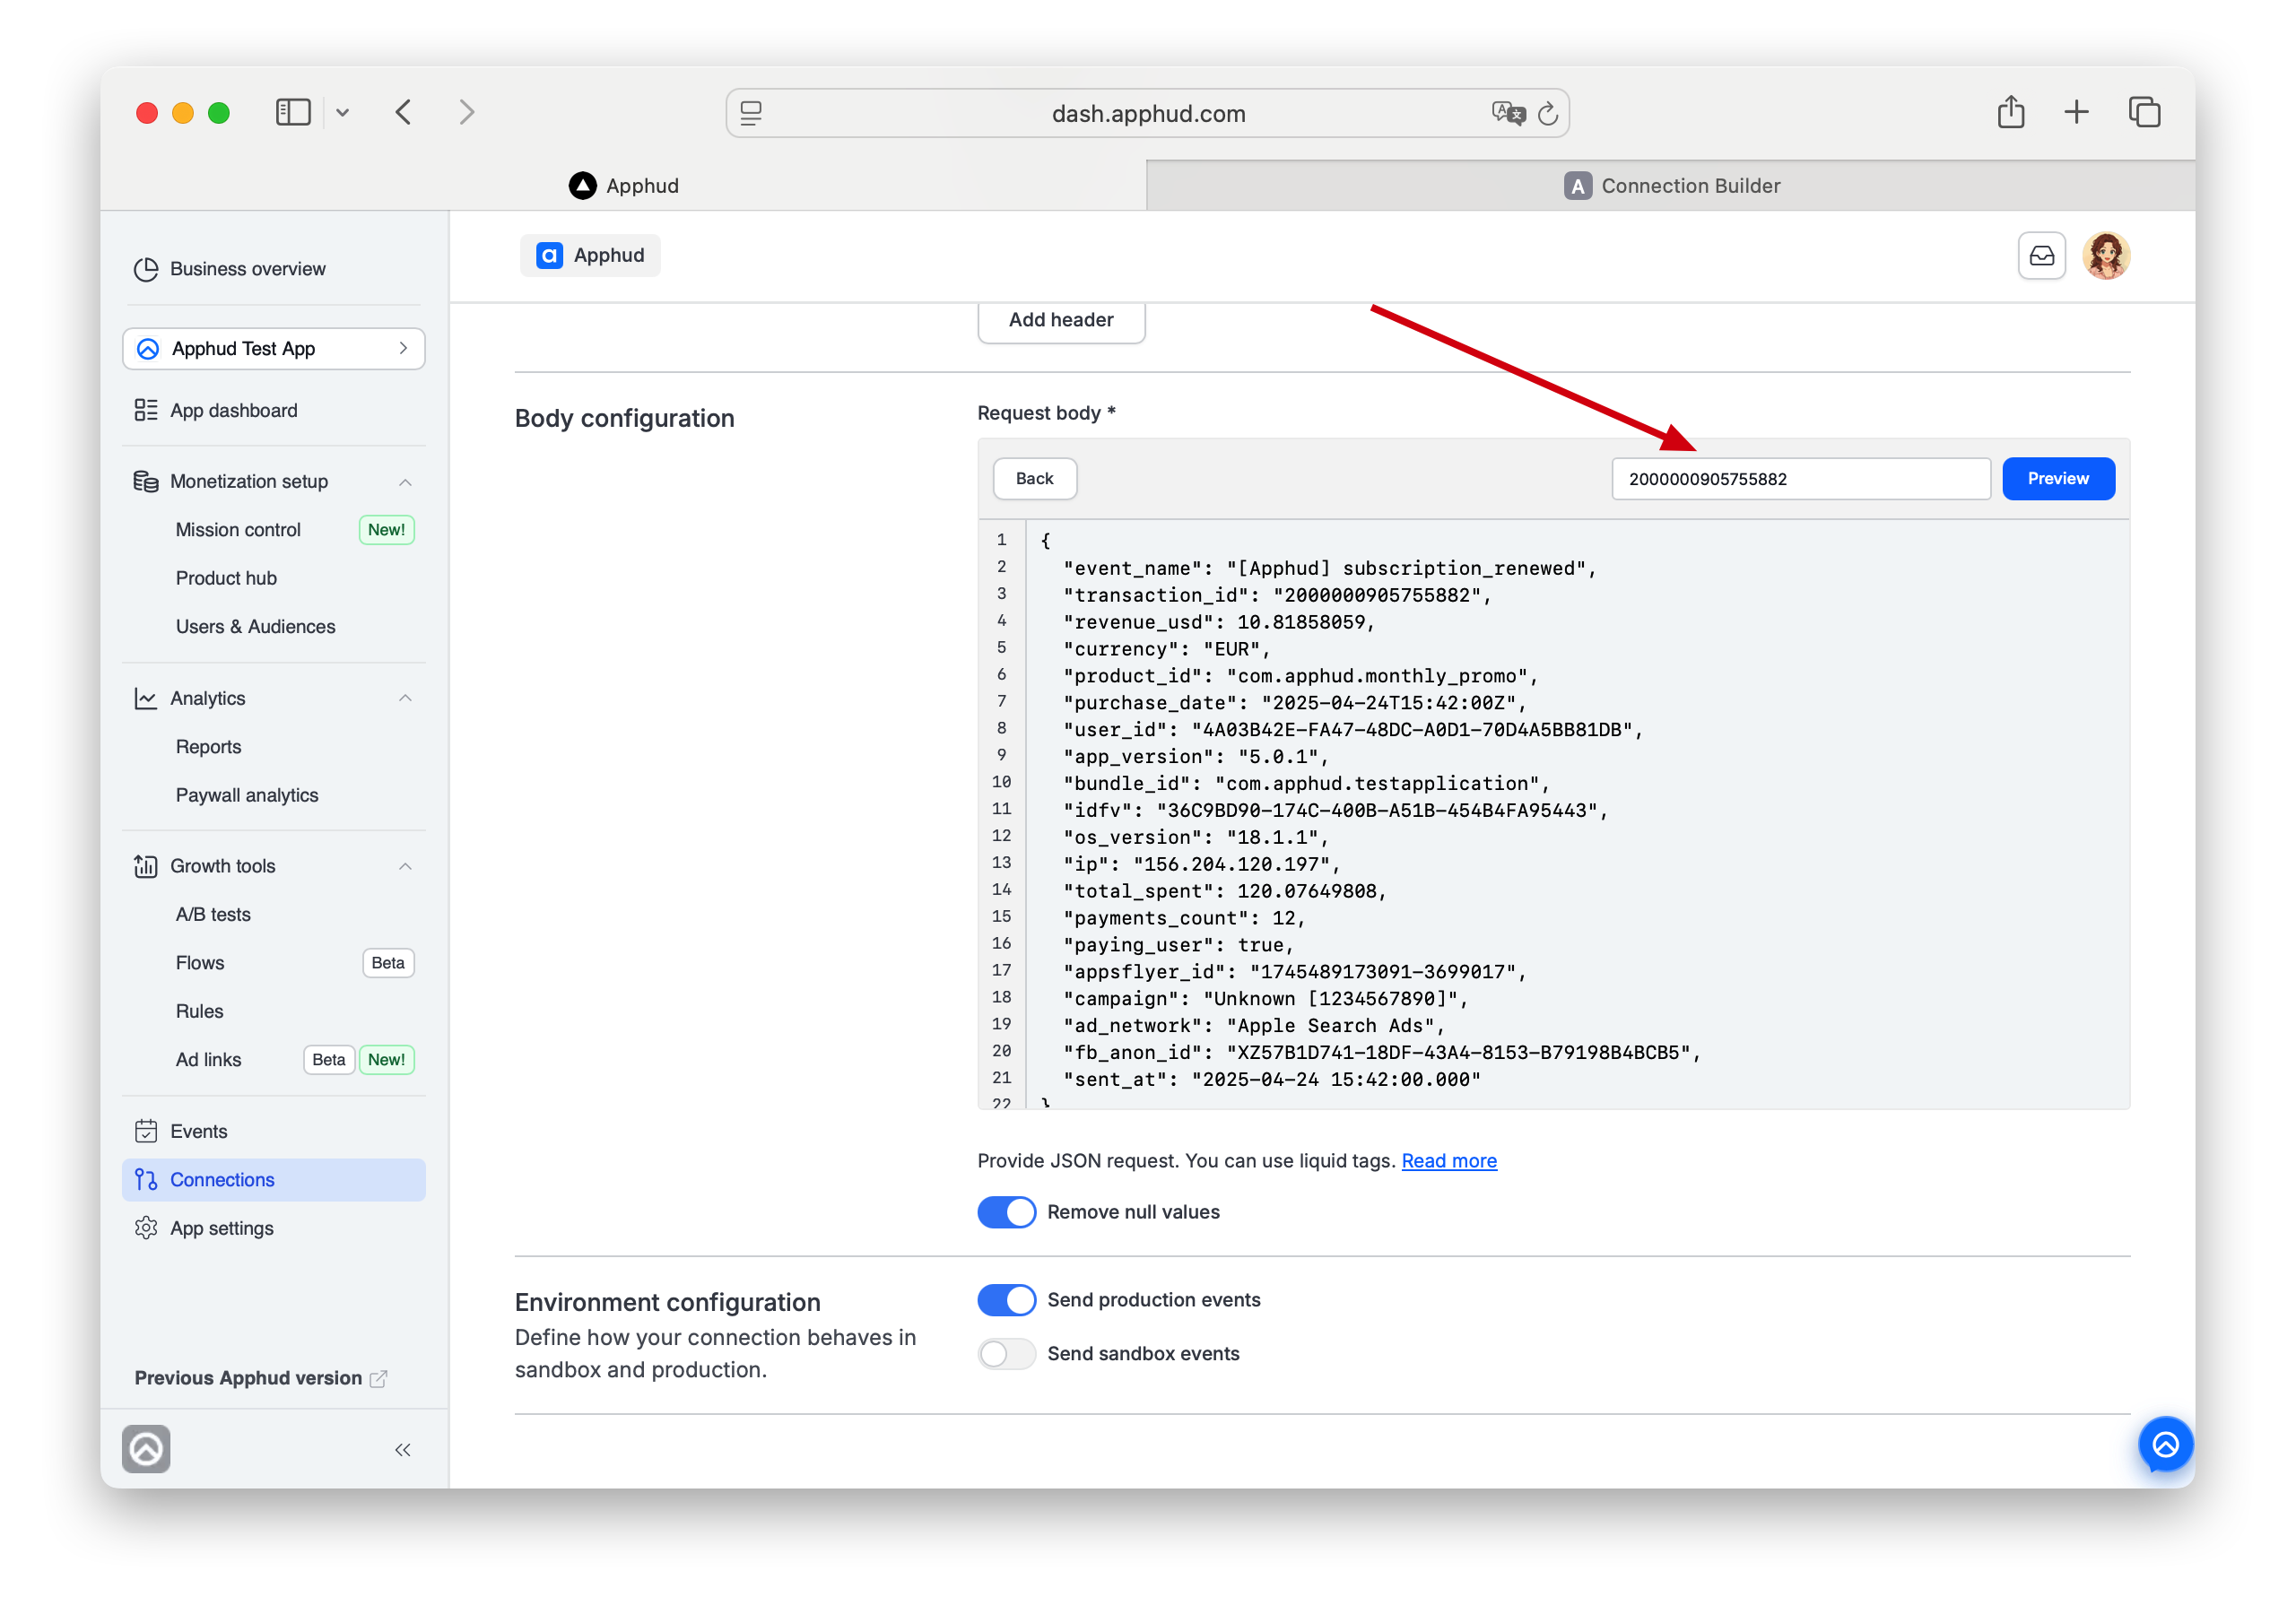The height and width of the screenshot is (1623, 2296).
Task: Click the "product_id" line in the JSON
Action: point(1300,676)
